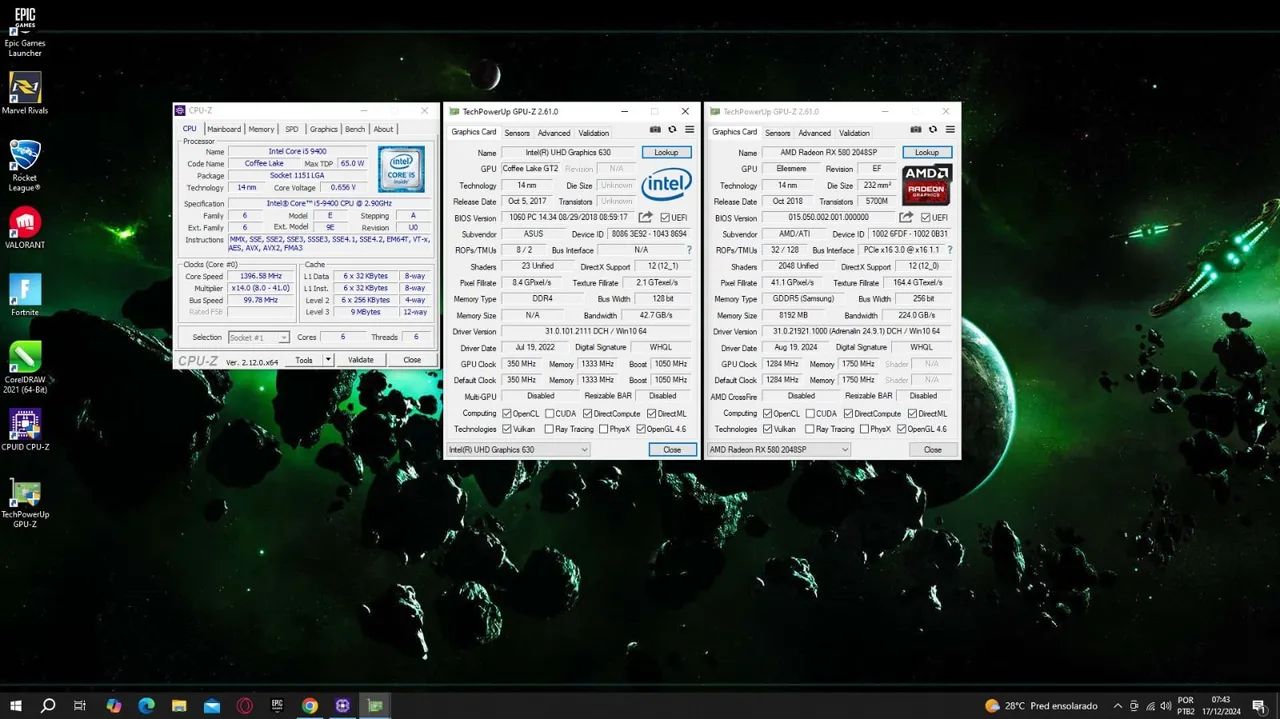Image resolution: width=1280 pixels, height=719 pixels.
Task: Open GPU selector dropdown showing Intel UHD Graphics 630
Action: [x=518, y=449]
